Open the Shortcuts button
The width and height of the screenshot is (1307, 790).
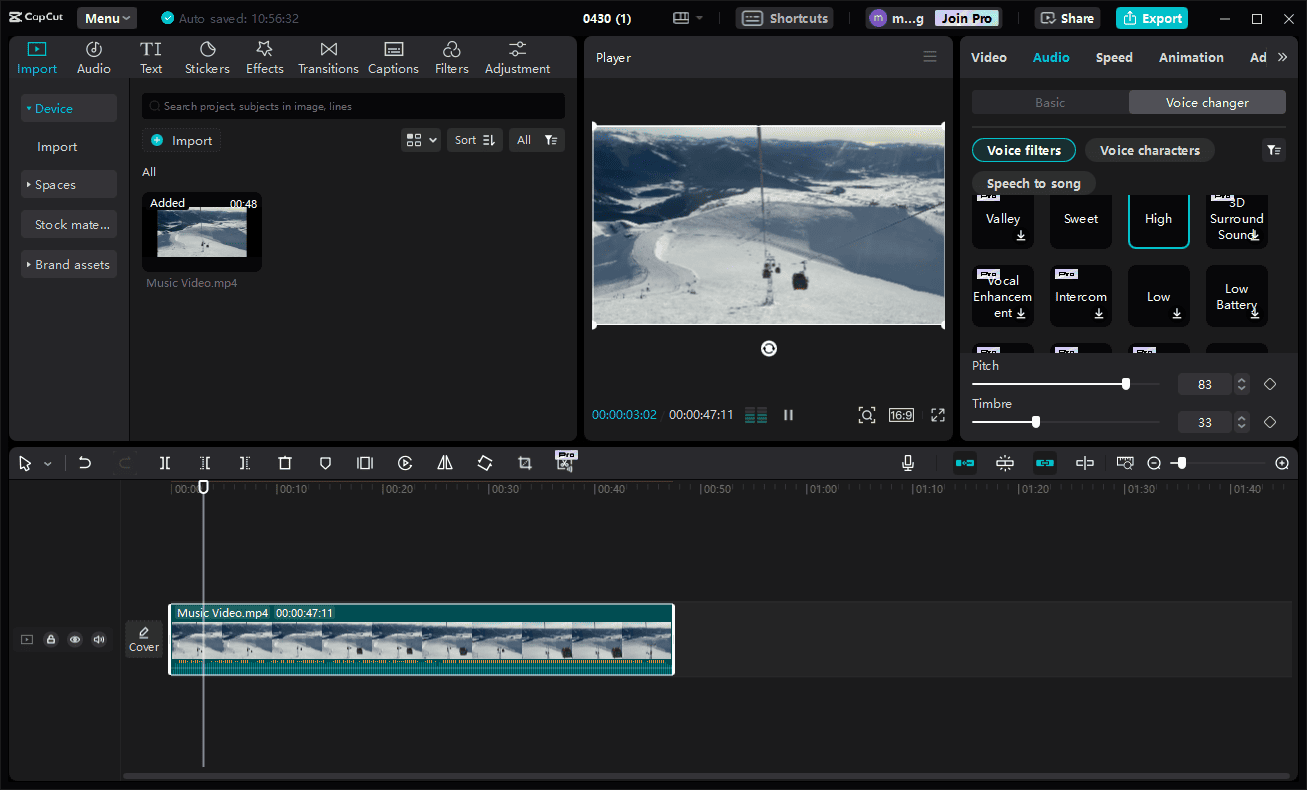pos(785,18)
